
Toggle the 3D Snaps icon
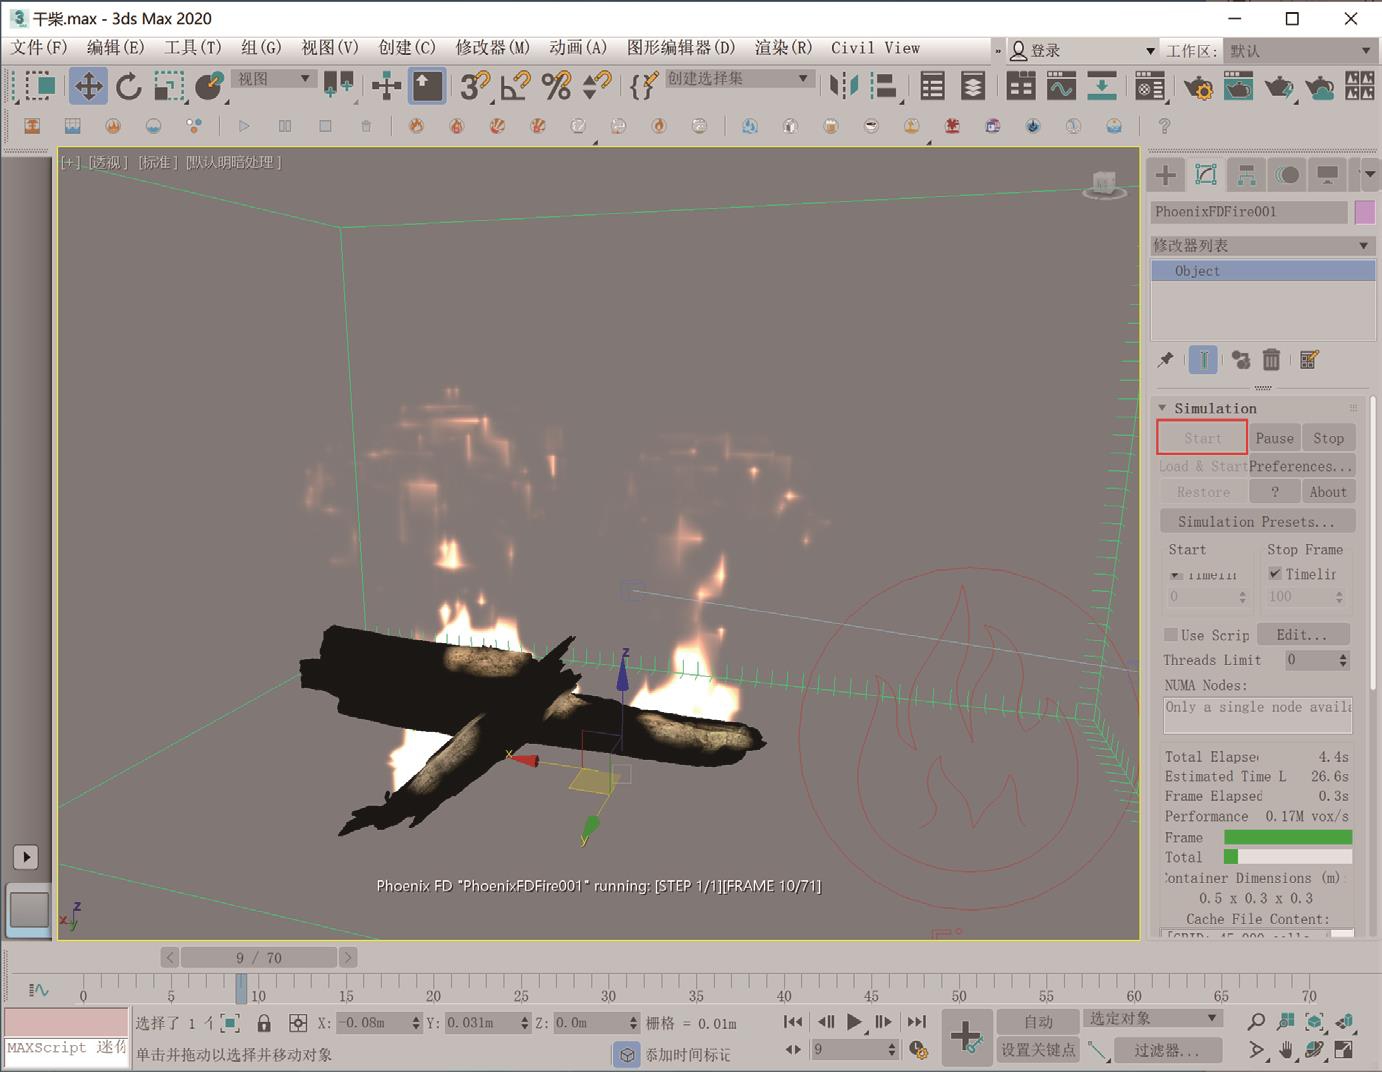click(475, 87)
